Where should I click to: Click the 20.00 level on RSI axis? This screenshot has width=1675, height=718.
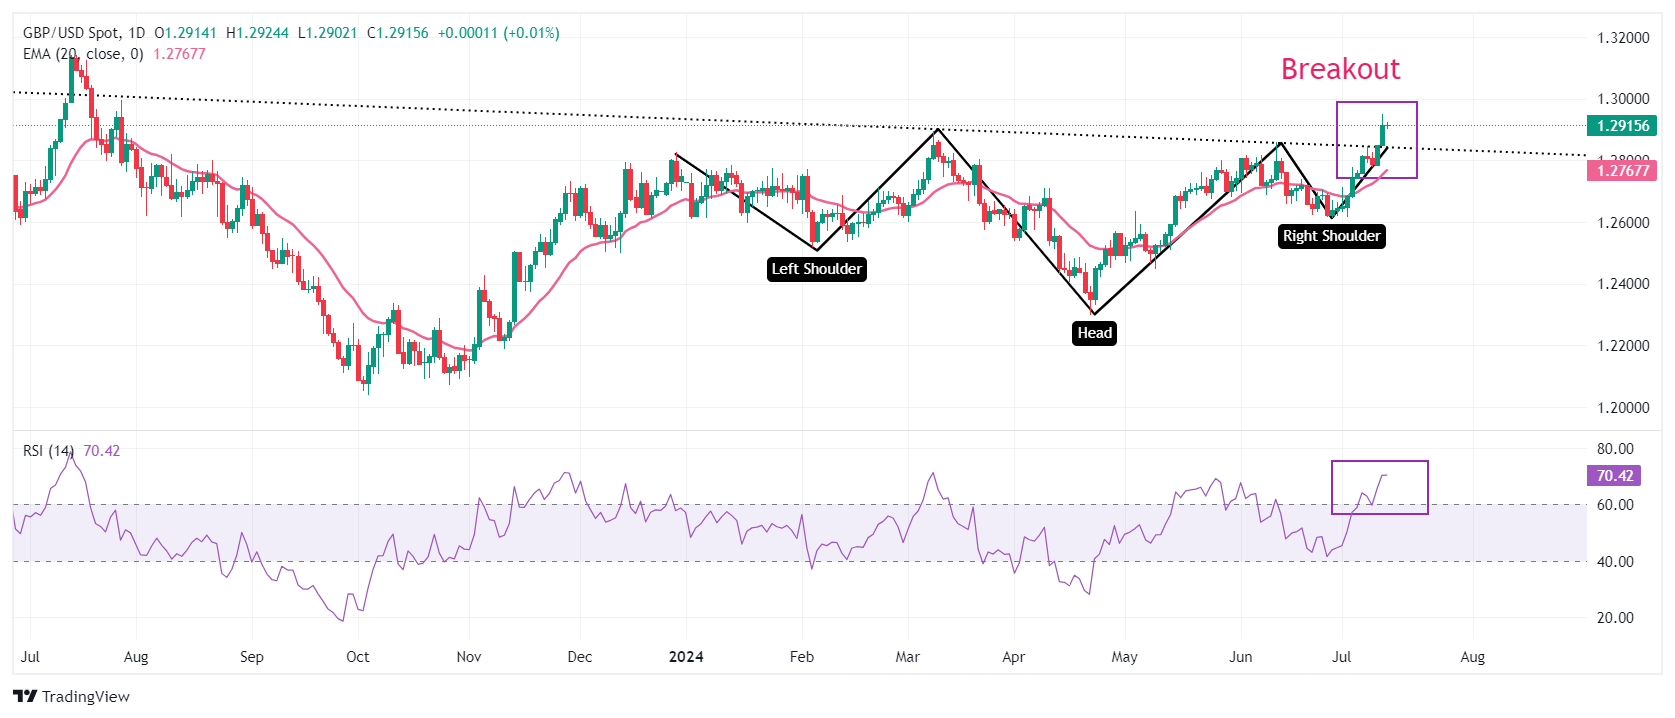click(x=1615, y=618)
